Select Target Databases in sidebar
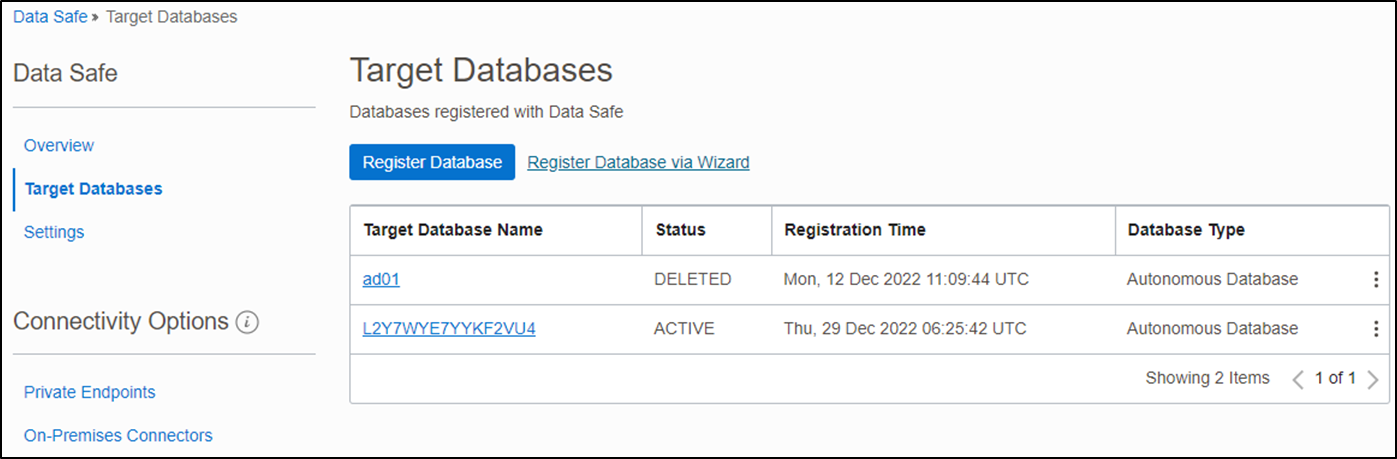The width and height of the screenshot is (1397, 459). coord(93,189)
